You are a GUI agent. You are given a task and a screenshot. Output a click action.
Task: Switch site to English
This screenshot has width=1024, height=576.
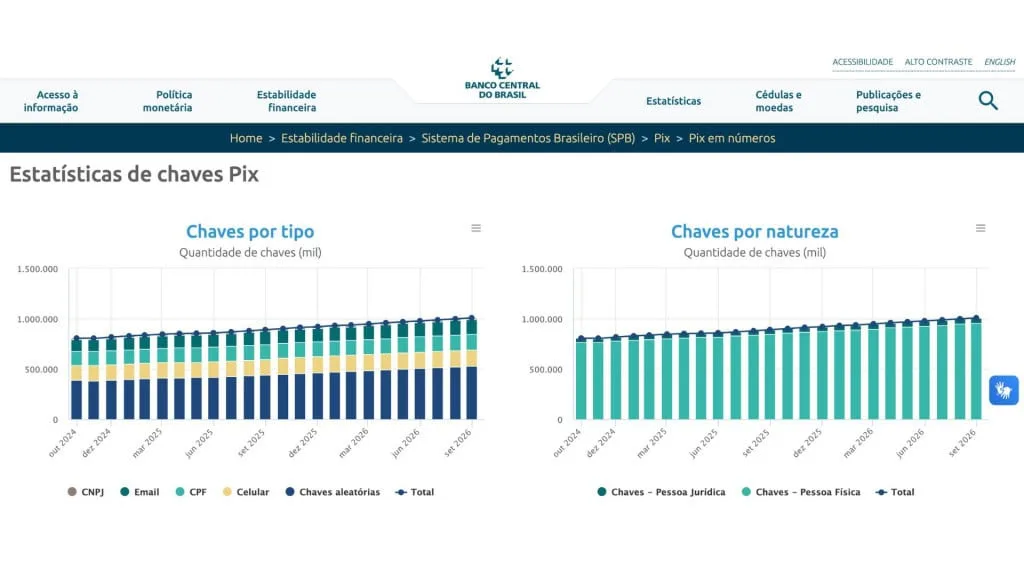(x=1000, y=62)
